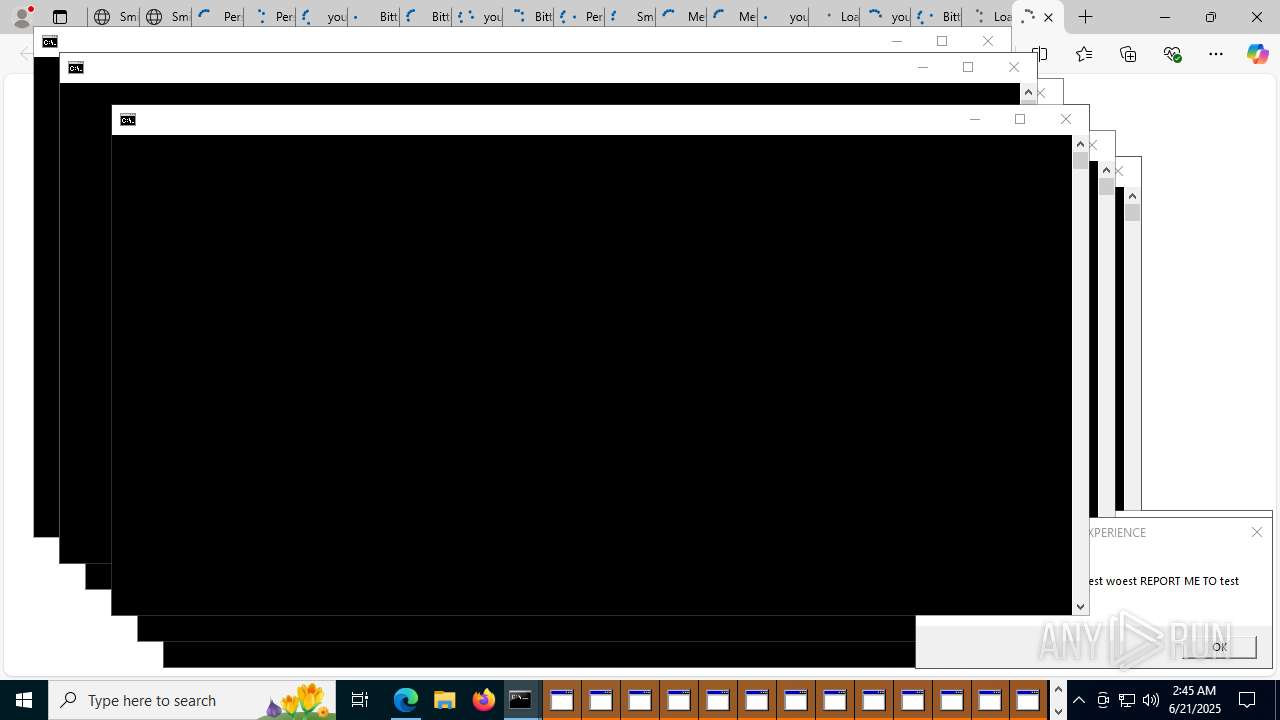1280x720 pixels.
Task: Open Microsoft Edge from taskbar
Action: (405, 700)
